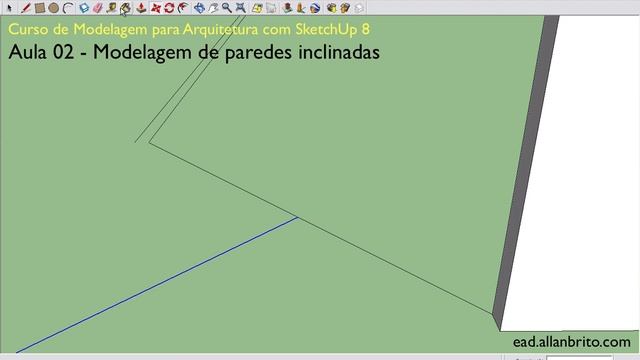Viewport: 640px width, 360px height.
Task: Click the Make Component icon
Action: (84, 8)
